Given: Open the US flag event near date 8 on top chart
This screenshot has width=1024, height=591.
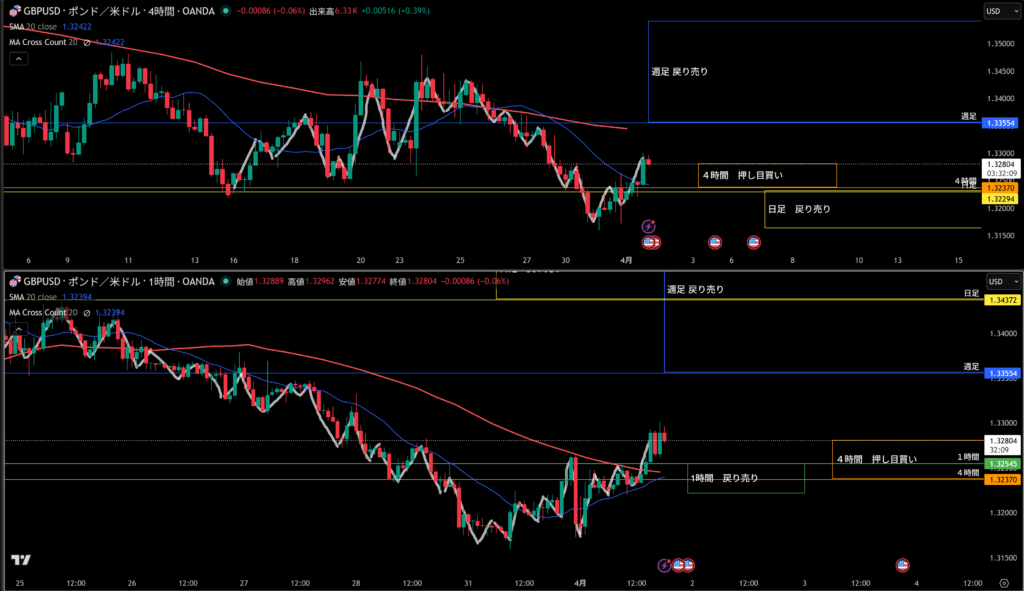Looking at the screenshot, I should [754, 241].
